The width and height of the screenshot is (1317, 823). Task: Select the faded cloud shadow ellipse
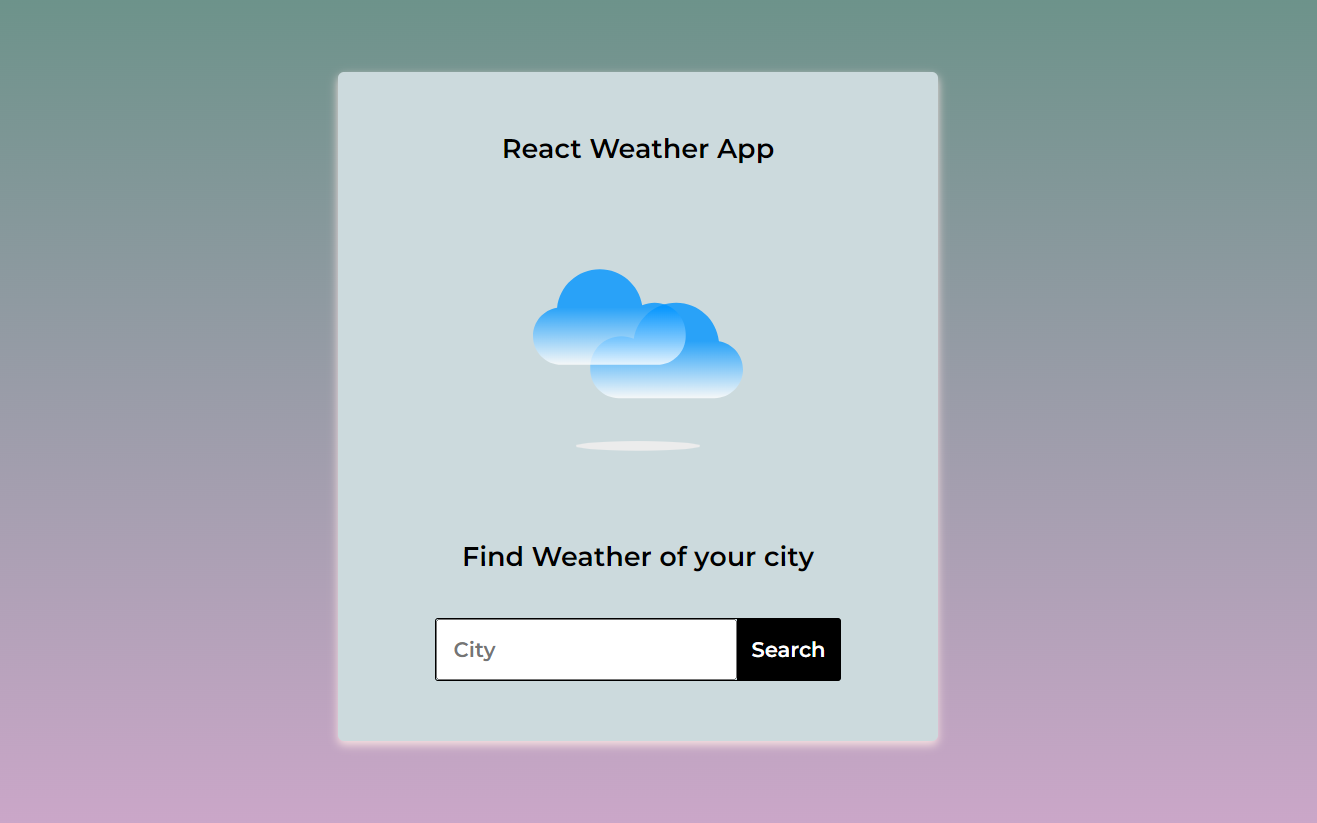coord(637,445)
